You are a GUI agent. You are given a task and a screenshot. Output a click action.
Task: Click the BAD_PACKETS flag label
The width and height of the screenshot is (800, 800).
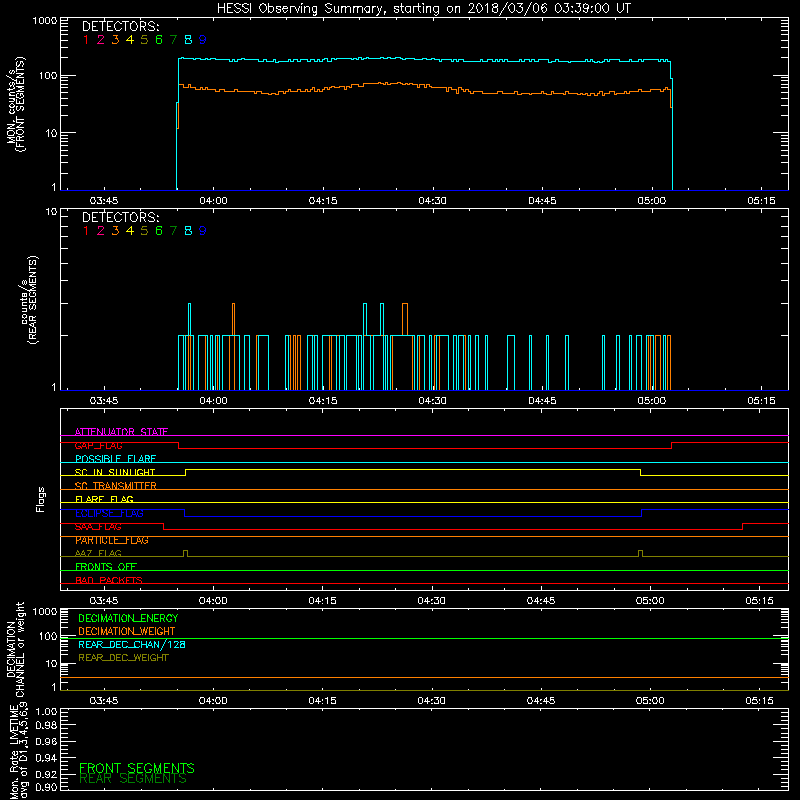tap(109, 580)
